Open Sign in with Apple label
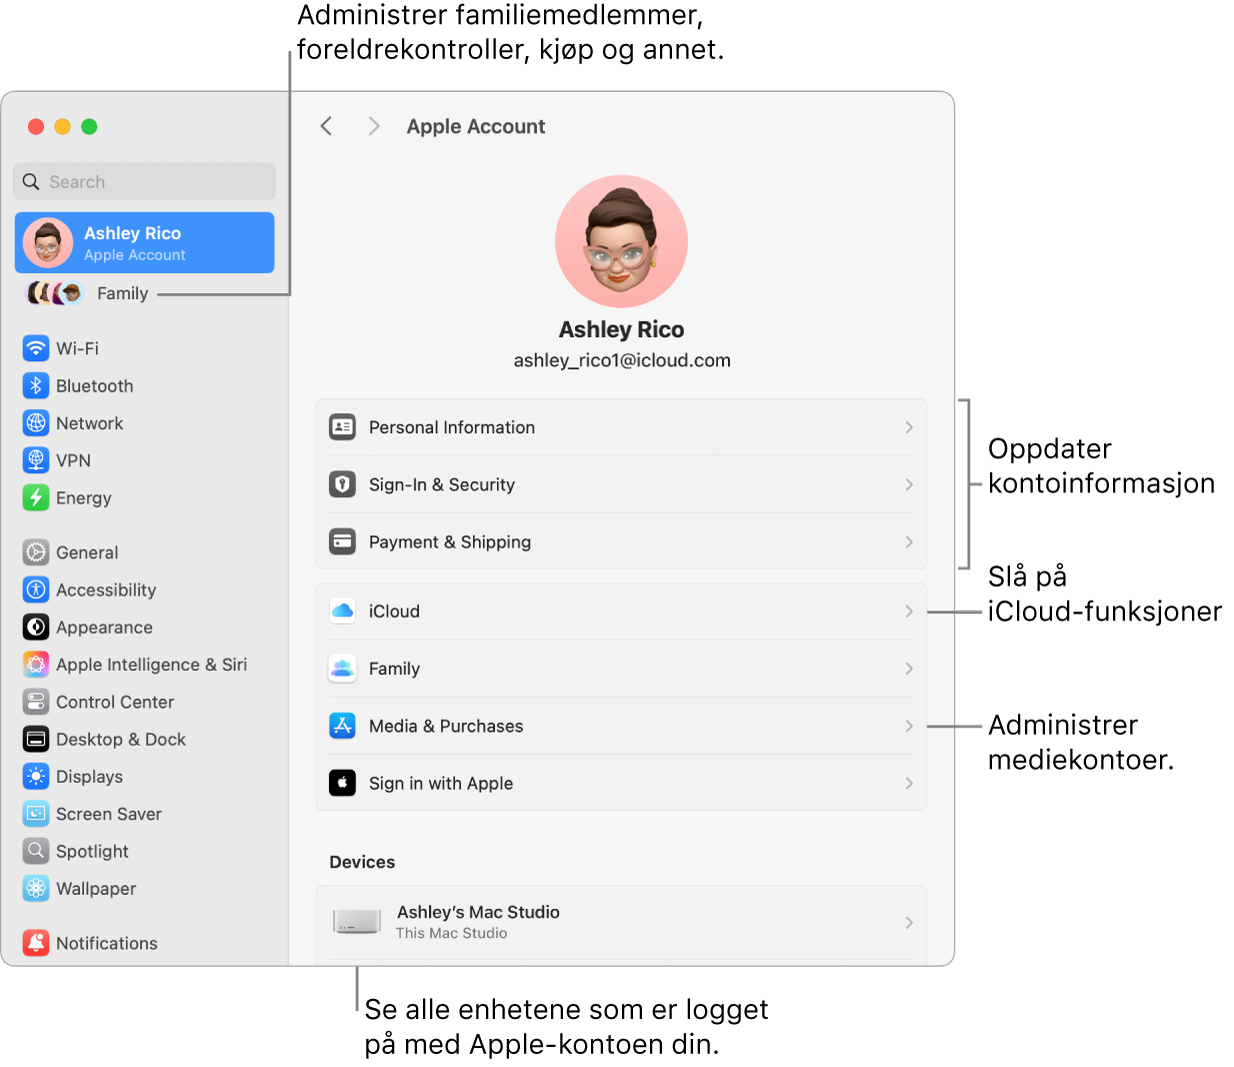 coord(441,783)
